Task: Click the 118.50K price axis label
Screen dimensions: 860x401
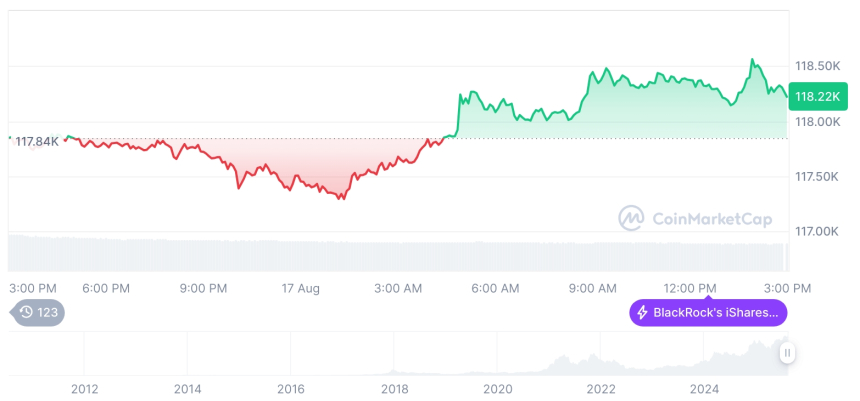Action: pyautogui.click(x=817, y=66)
